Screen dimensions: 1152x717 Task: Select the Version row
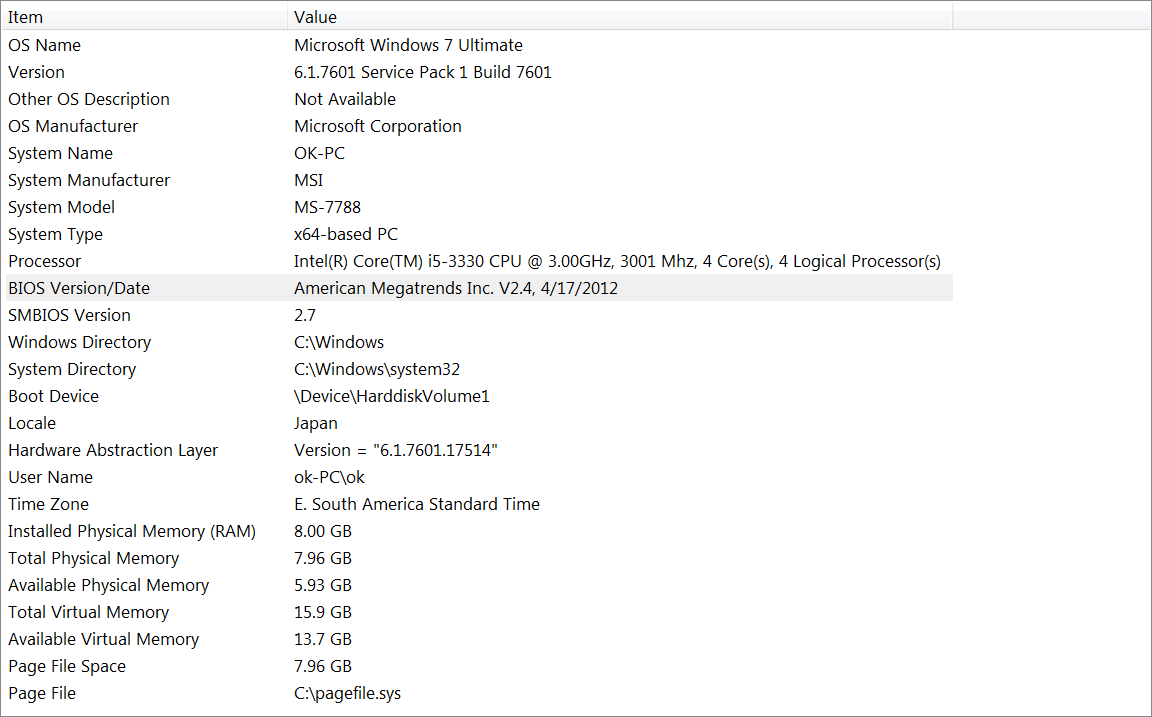pos(479,72)
